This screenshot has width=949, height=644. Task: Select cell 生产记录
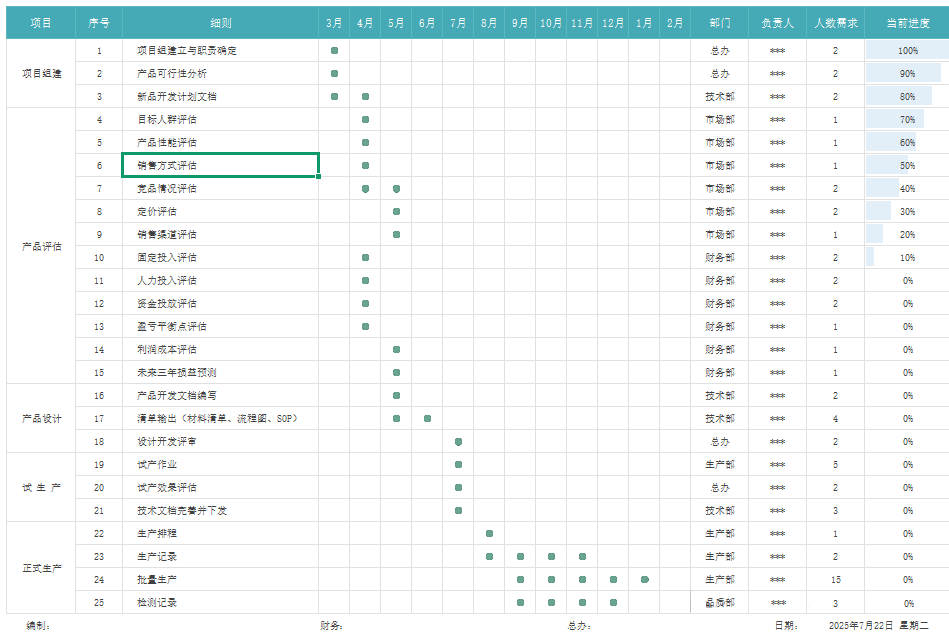(x=220, y=557)
